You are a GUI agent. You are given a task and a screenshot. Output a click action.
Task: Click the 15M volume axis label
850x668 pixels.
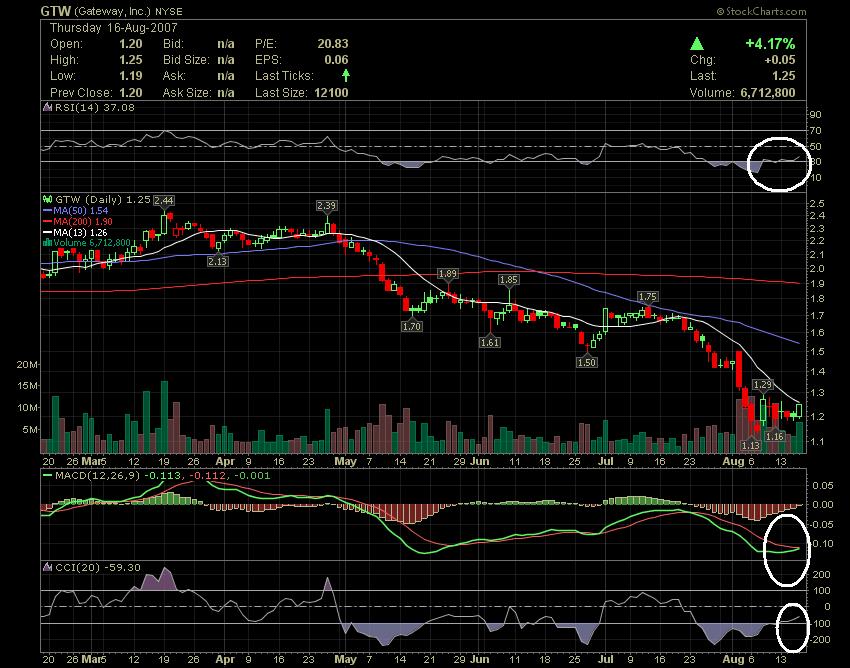point(27,386)
